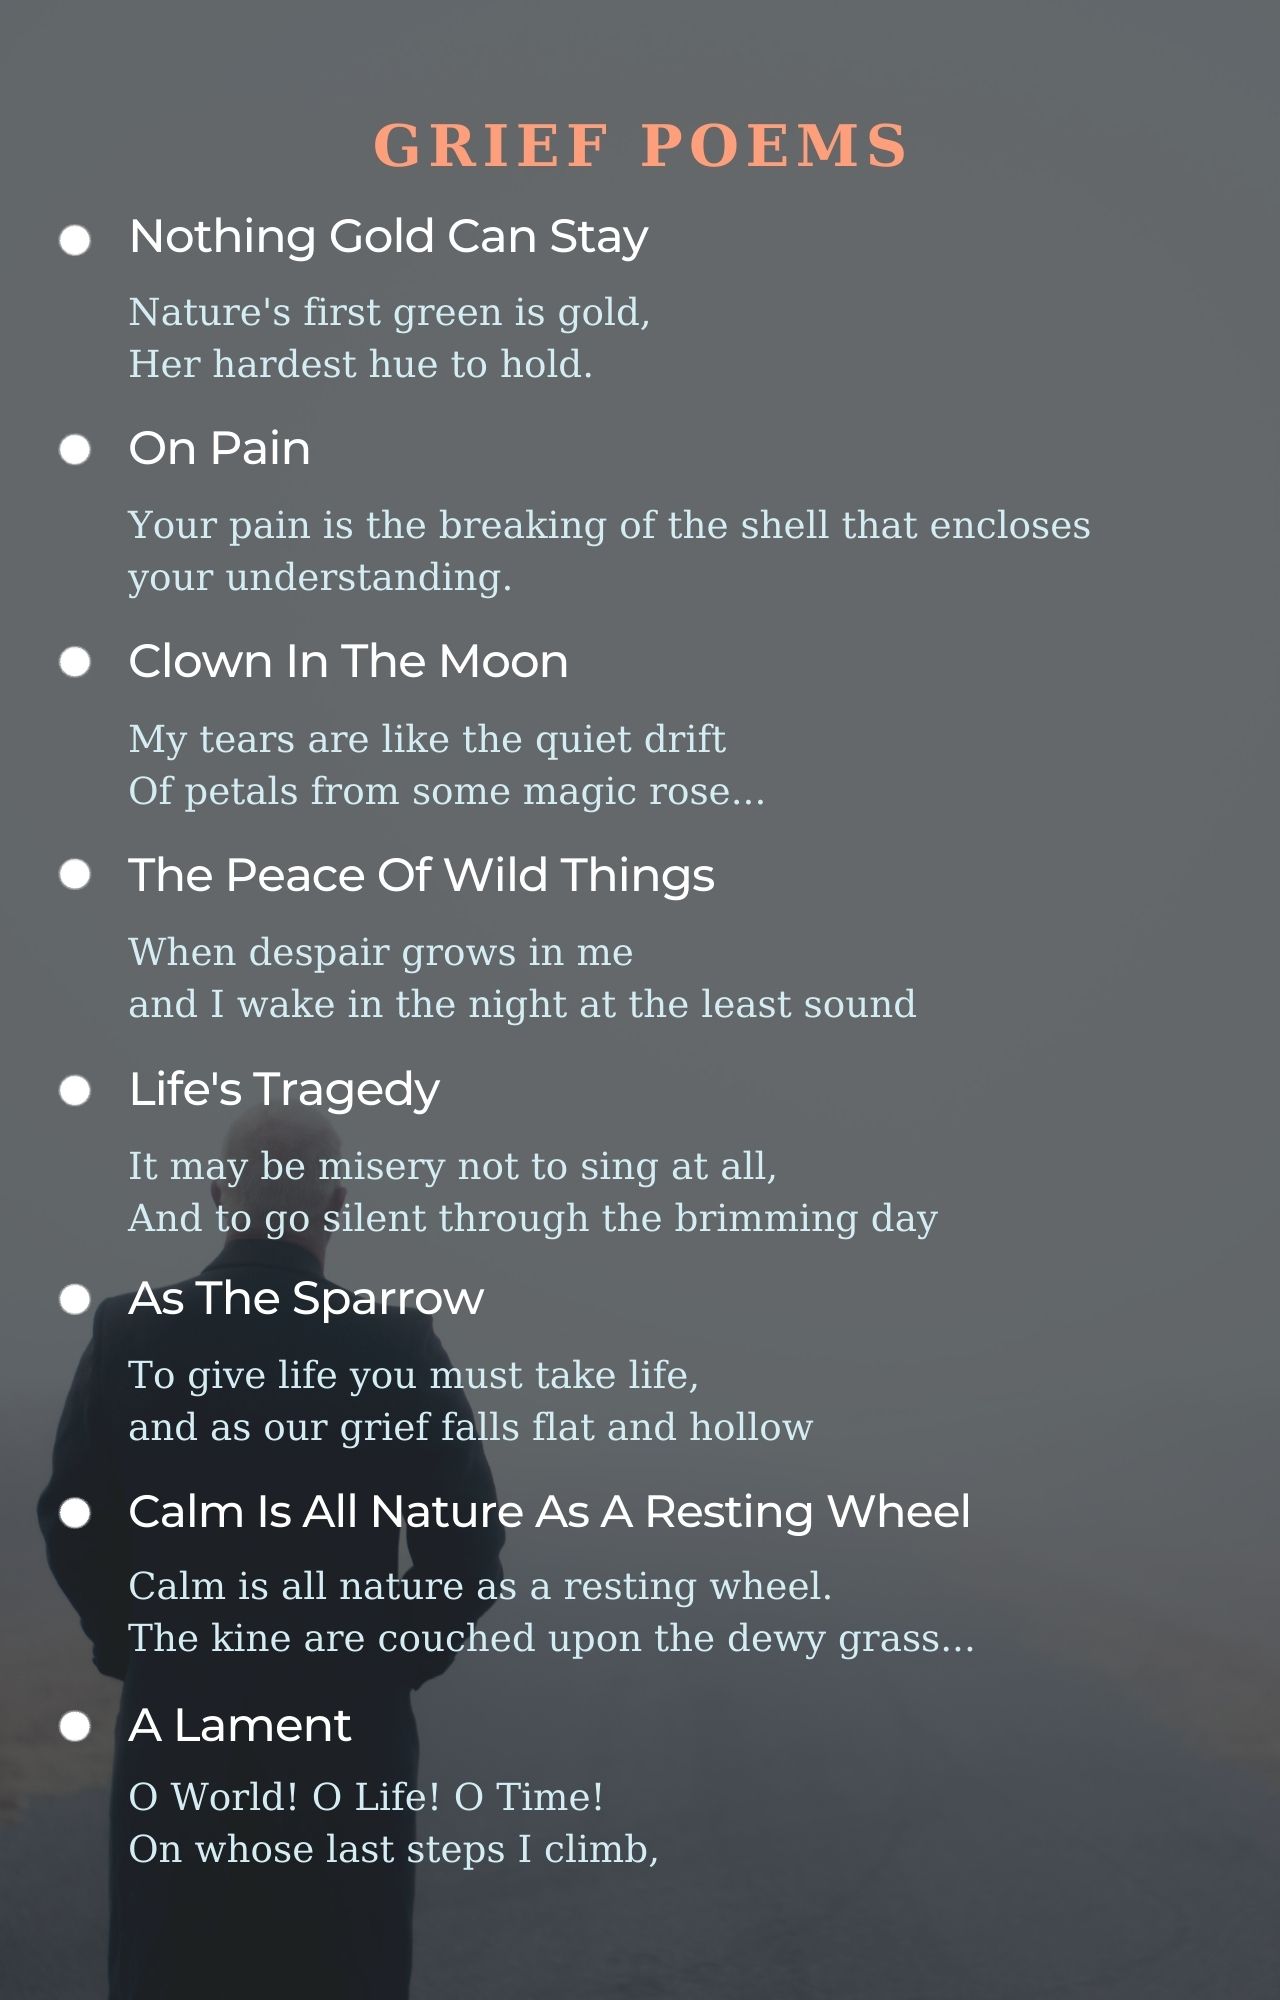Select Calm Is All Nature As A Resting Wheel title

point(549,1511)
